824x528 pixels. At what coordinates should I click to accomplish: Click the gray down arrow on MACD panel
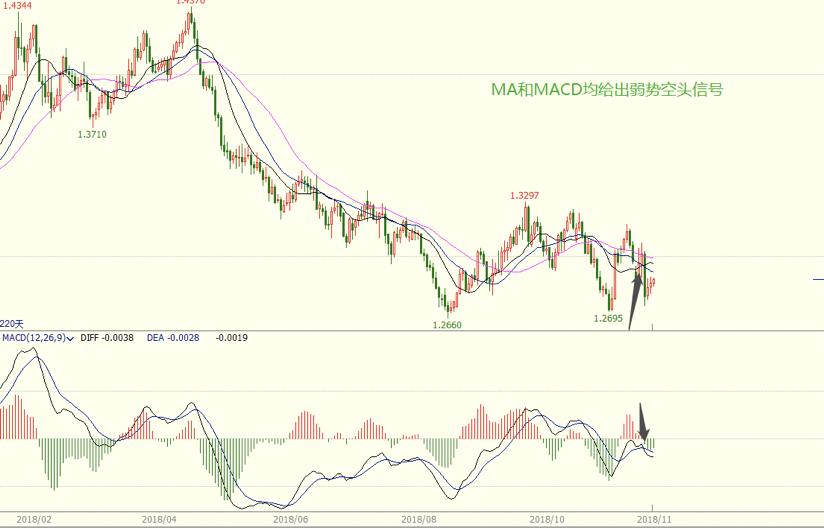pos(644,422)
